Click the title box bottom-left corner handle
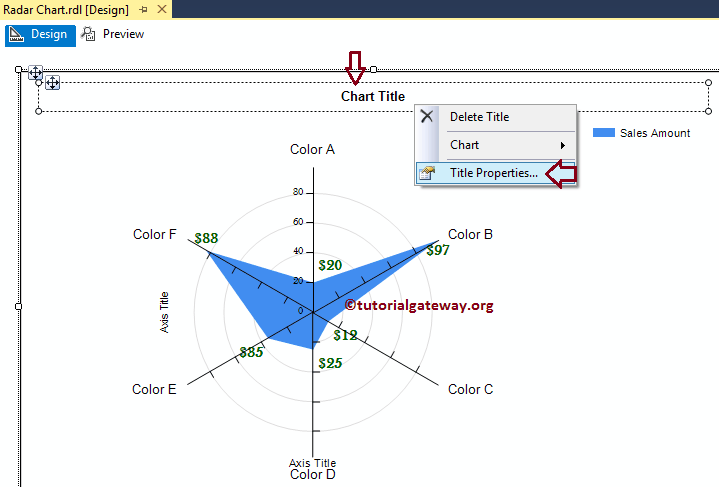The height and width of the screenshot is (487, 719). pos(39,111)
